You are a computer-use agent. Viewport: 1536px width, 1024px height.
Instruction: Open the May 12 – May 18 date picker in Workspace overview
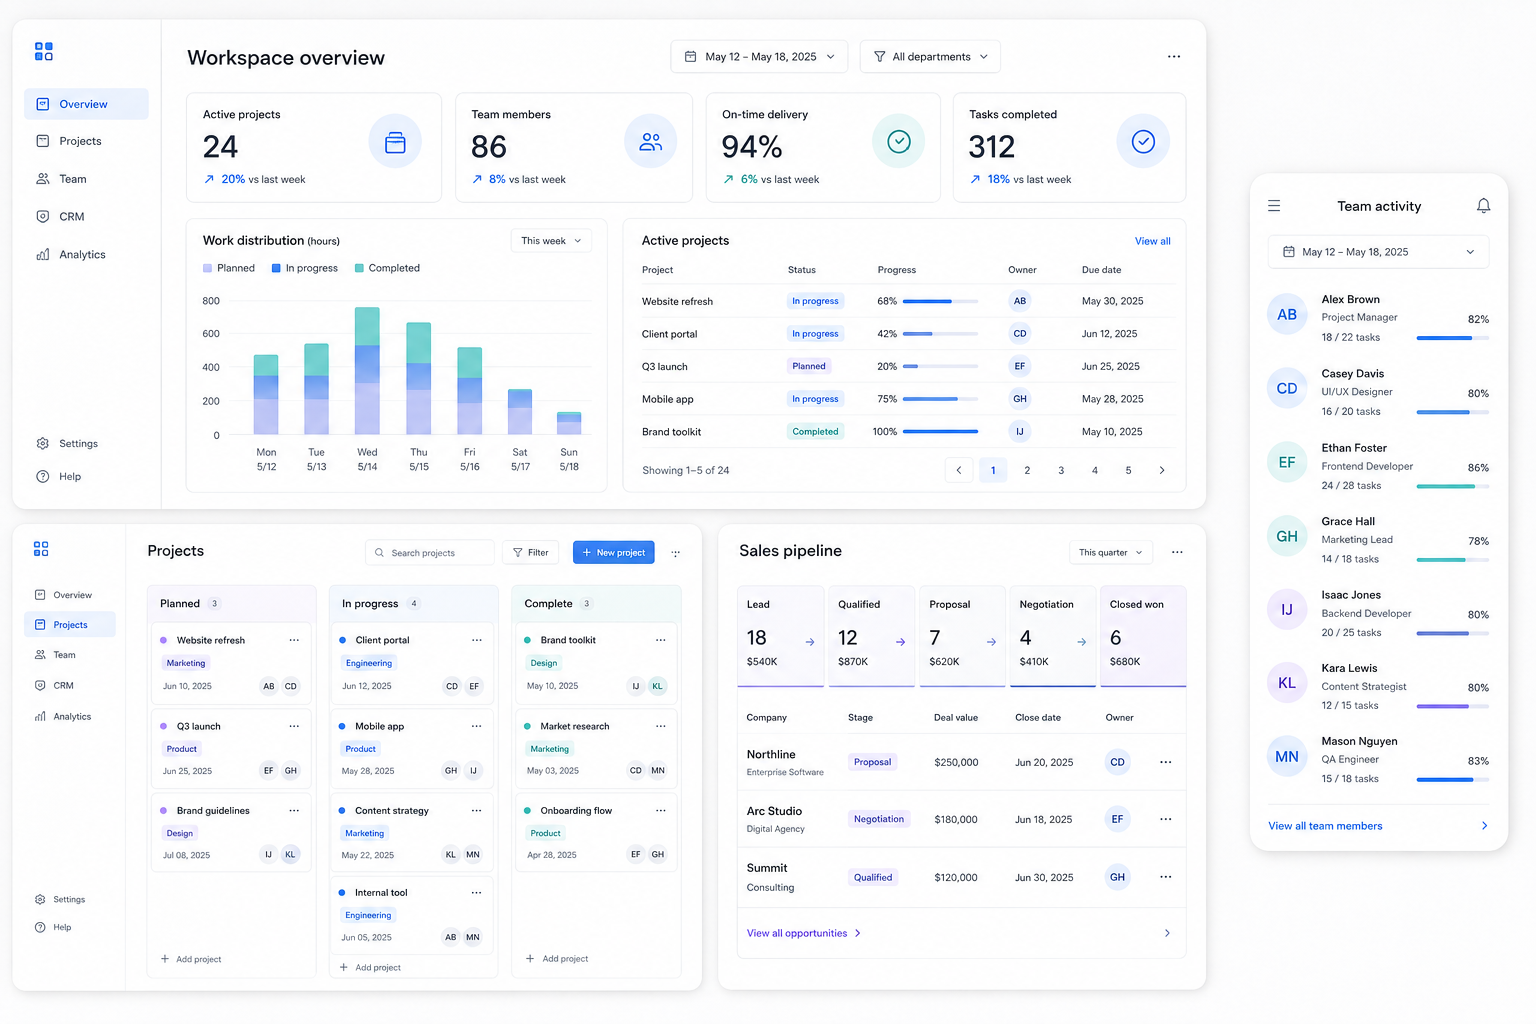pyautogui.click(x=759, y=57)
